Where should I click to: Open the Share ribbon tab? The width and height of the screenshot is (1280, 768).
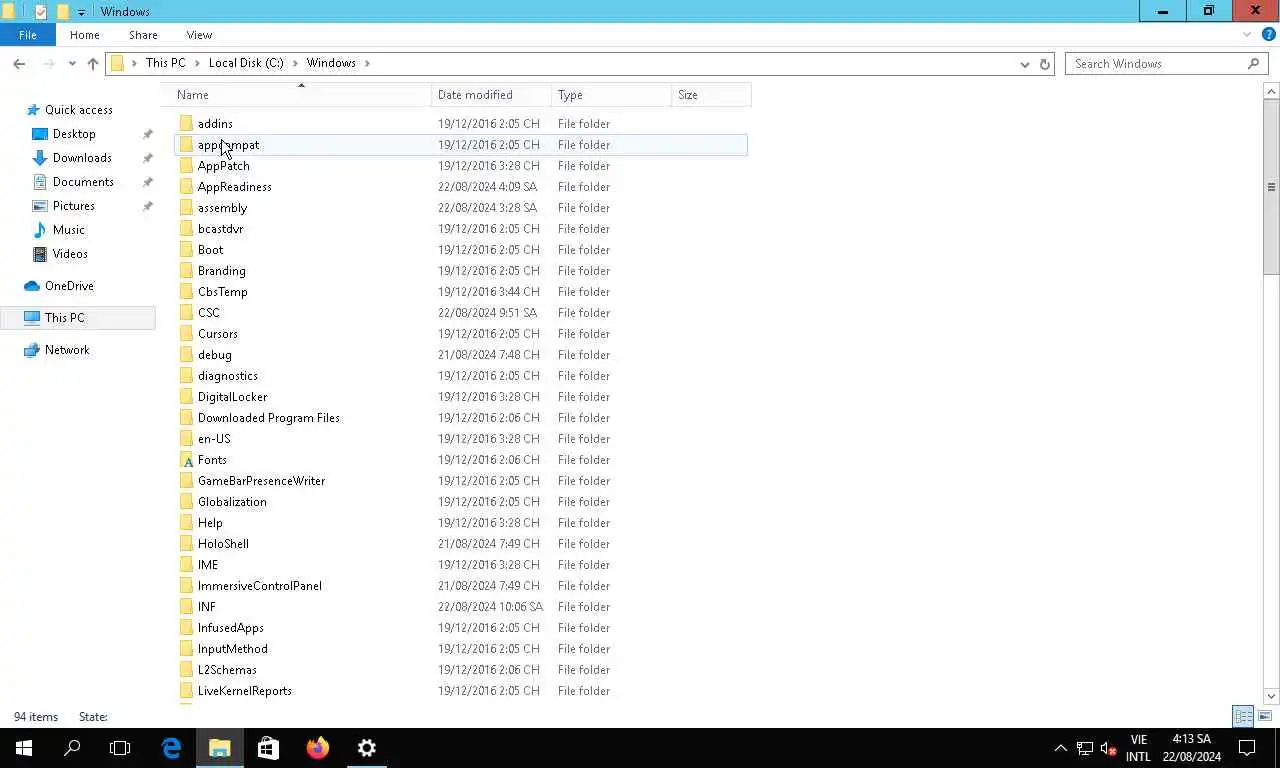(143, 35)
